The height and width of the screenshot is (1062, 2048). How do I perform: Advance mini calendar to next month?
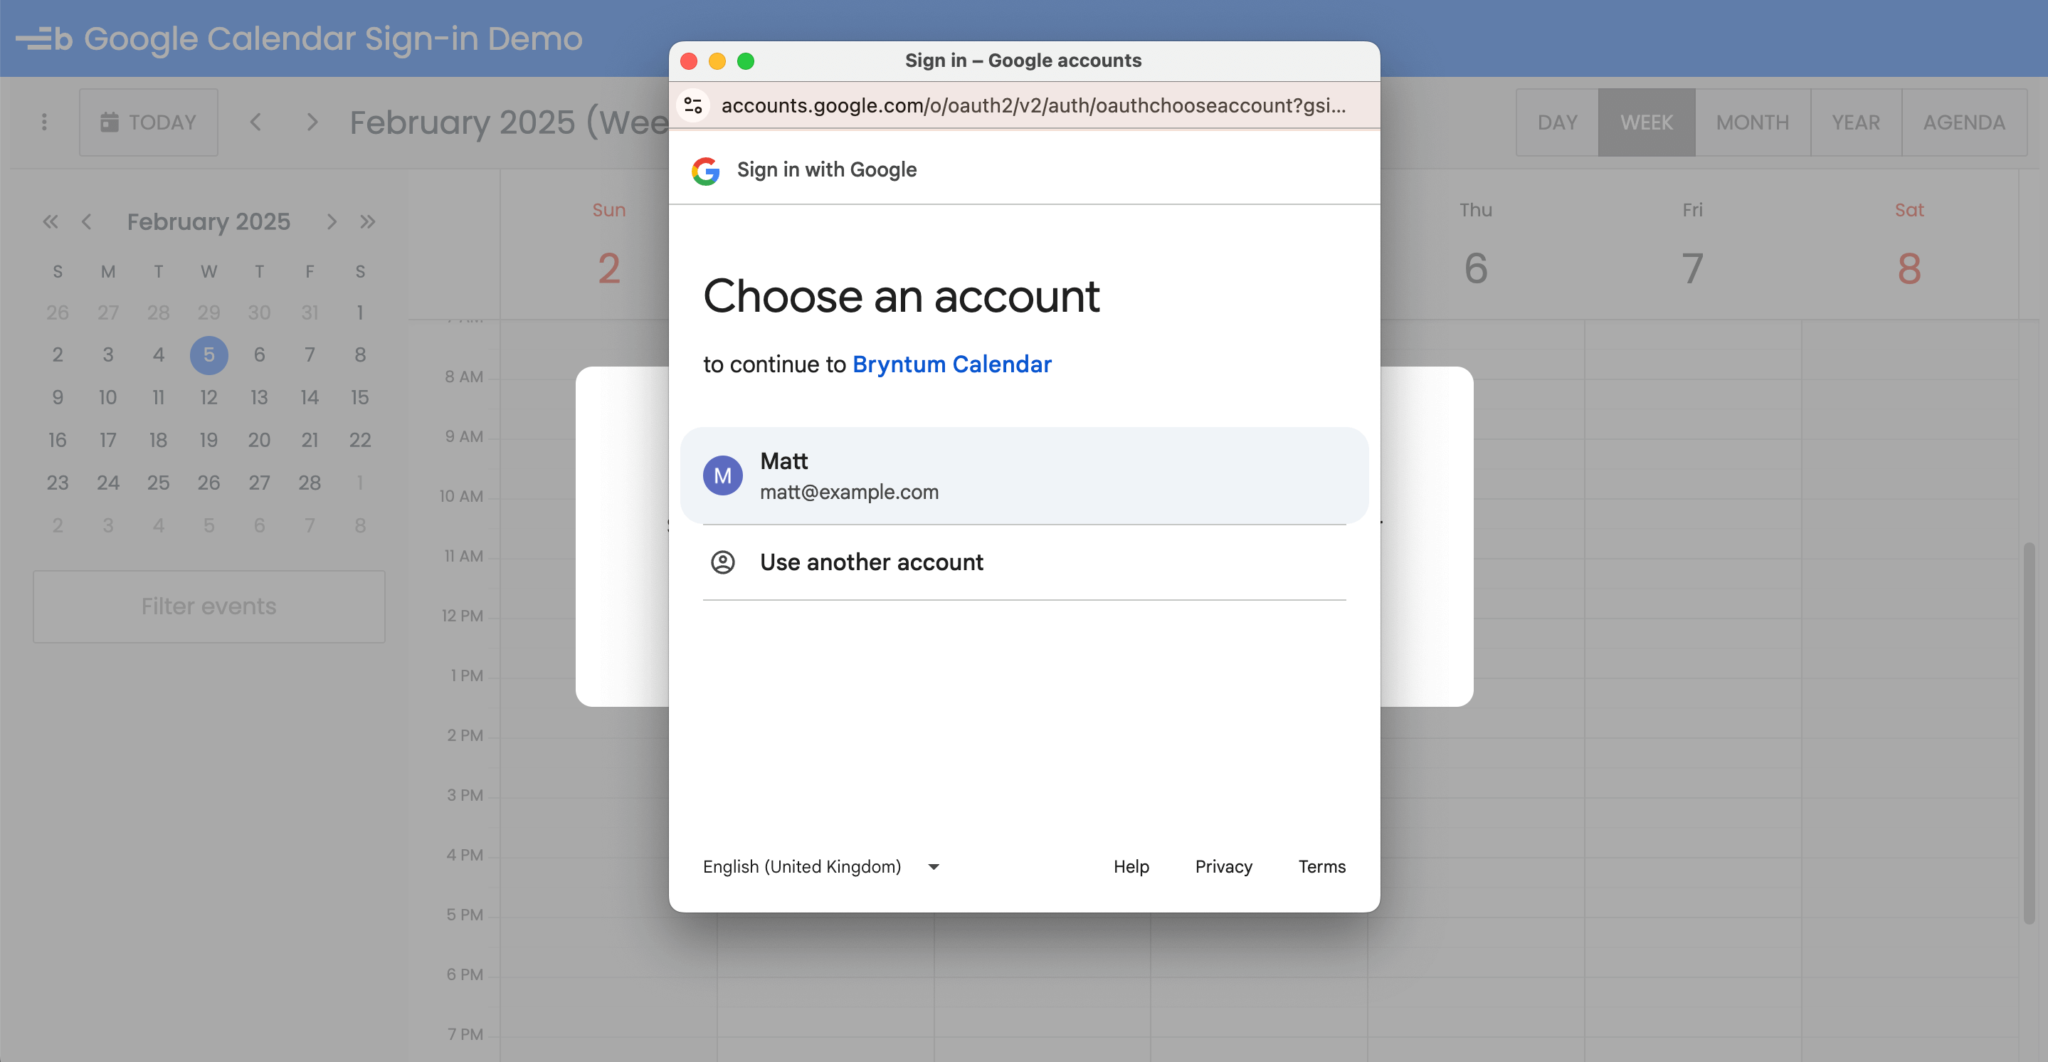[x=331, y=222]
